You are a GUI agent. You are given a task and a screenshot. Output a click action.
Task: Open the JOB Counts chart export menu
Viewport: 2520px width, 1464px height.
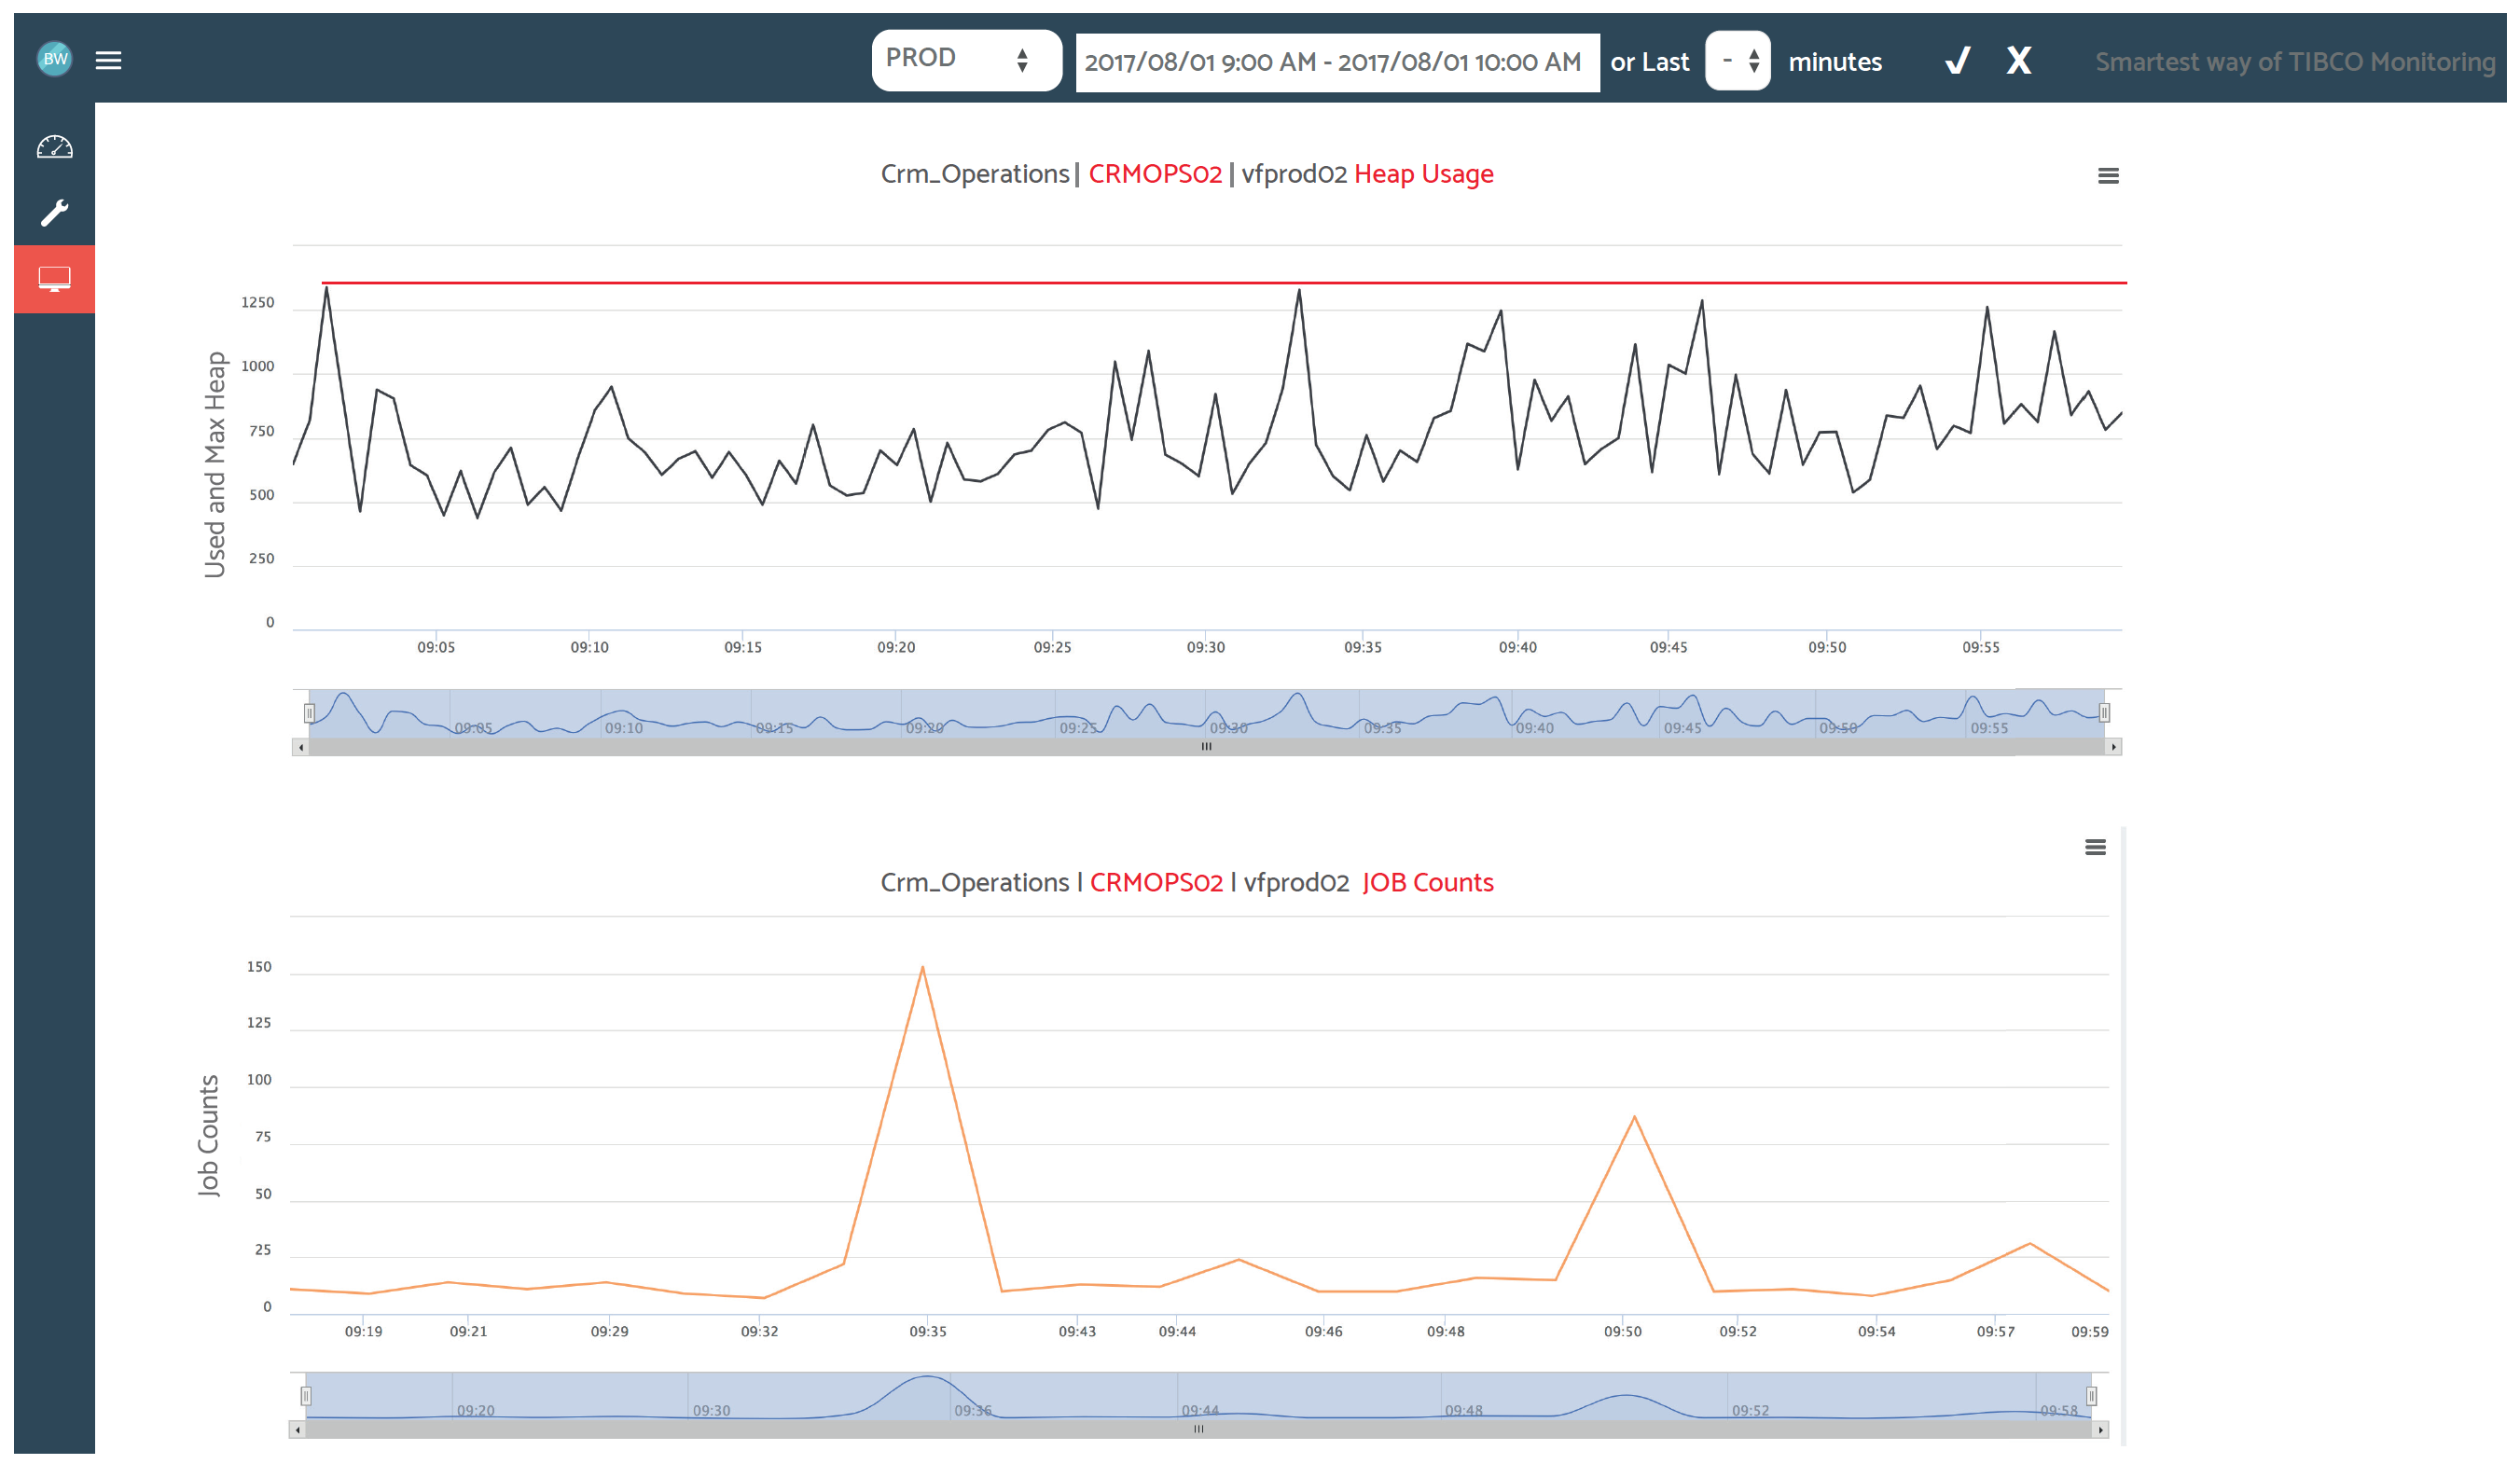[x=2096, y=846]
